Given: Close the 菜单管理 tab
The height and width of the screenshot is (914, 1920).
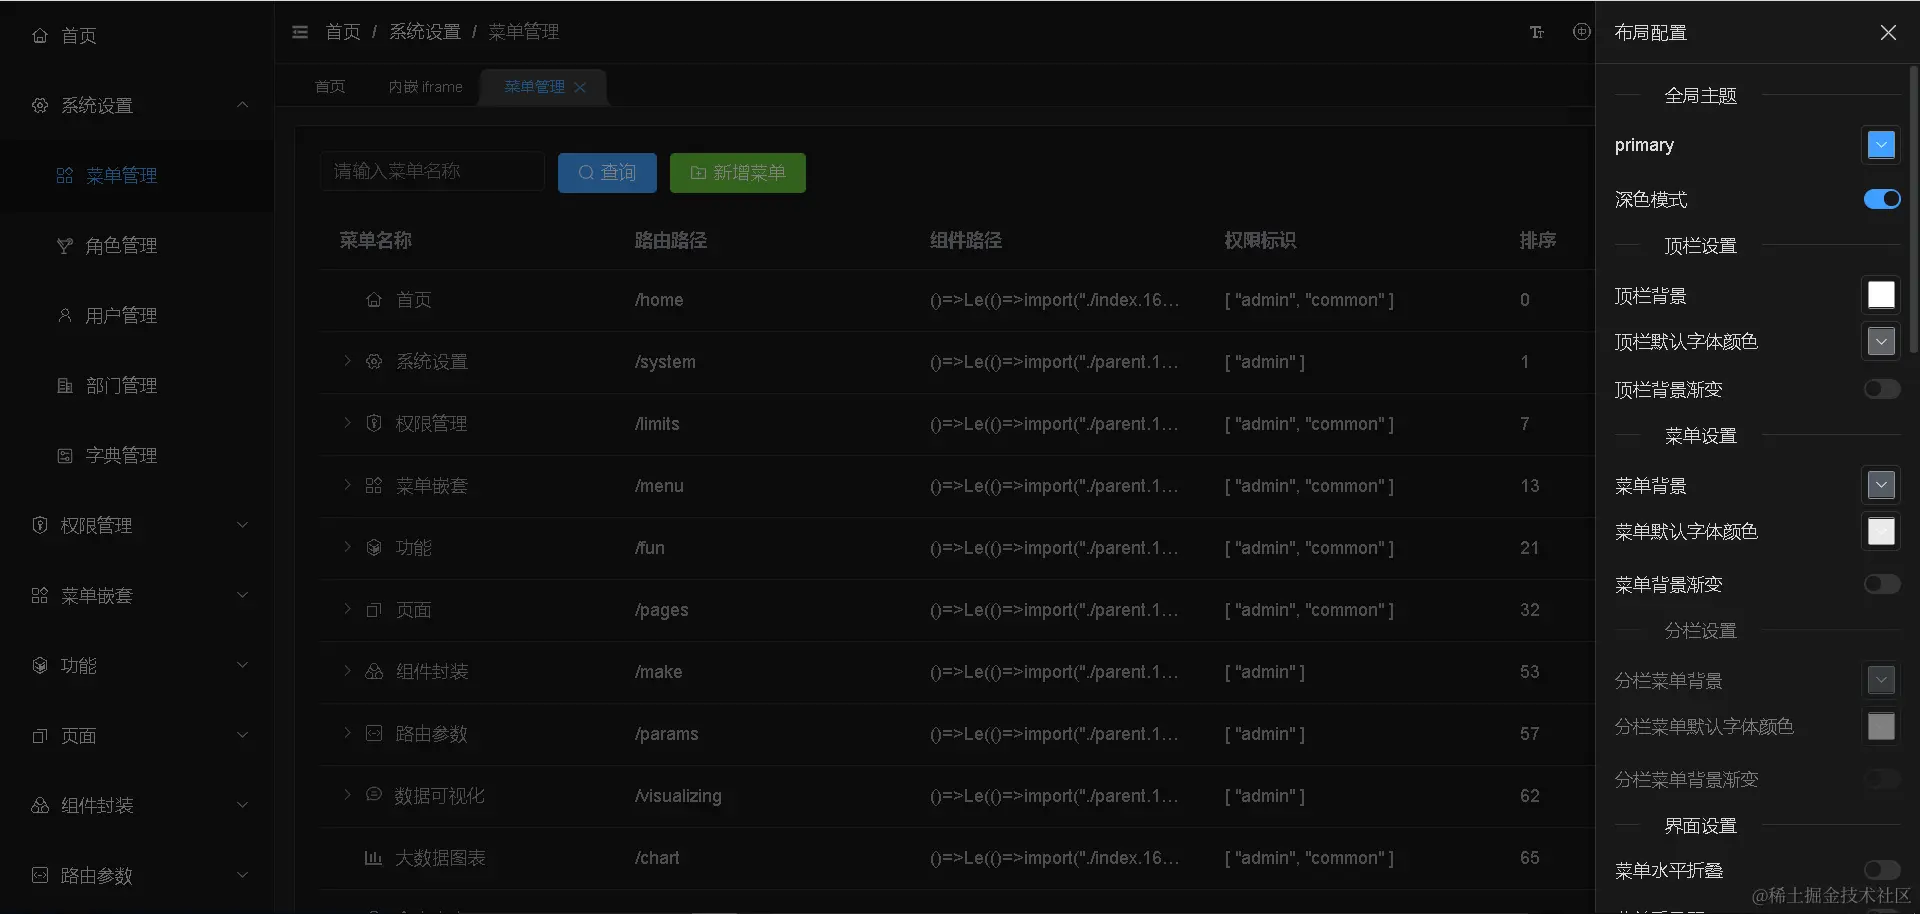Looking at the screenshot, I should pos(580,88).
